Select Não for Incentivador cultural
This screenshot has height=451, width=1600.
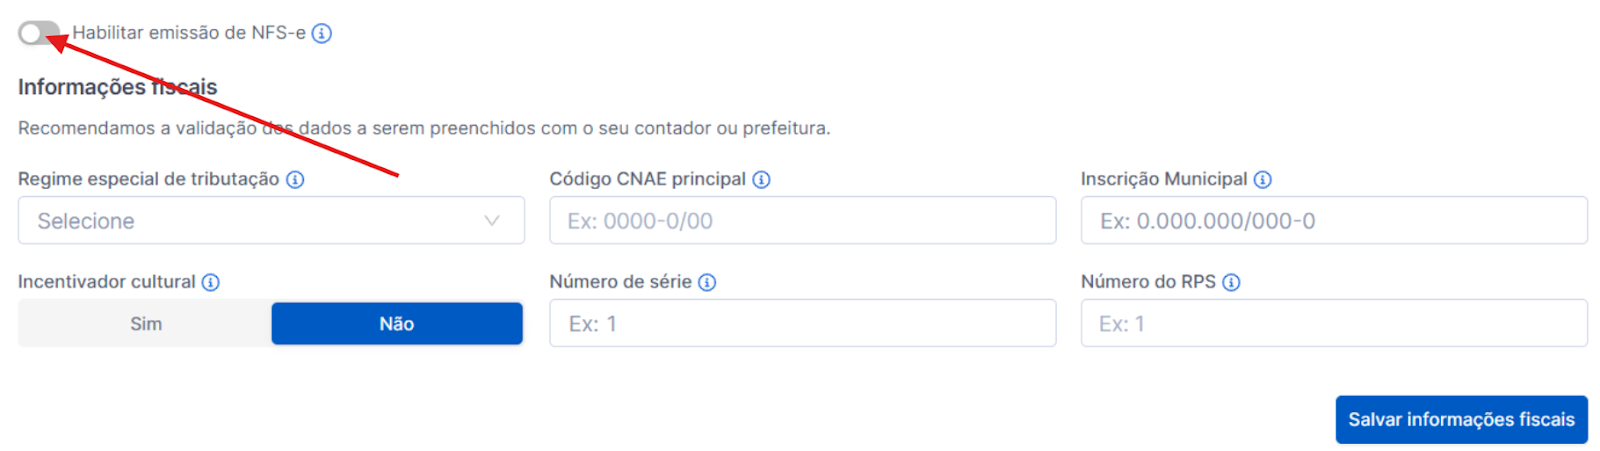pos(397,324)
